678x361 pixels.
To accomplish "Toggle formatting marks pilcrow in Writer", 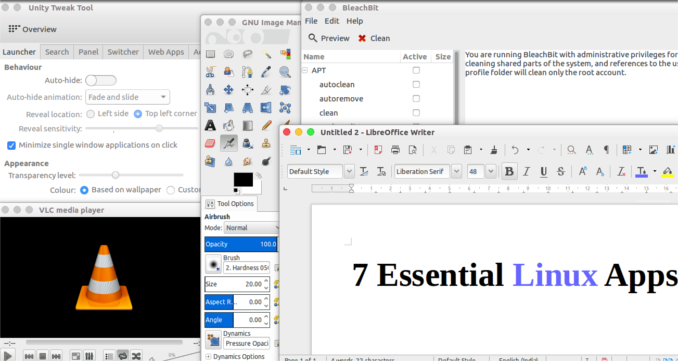I will [x=606, y=150].
